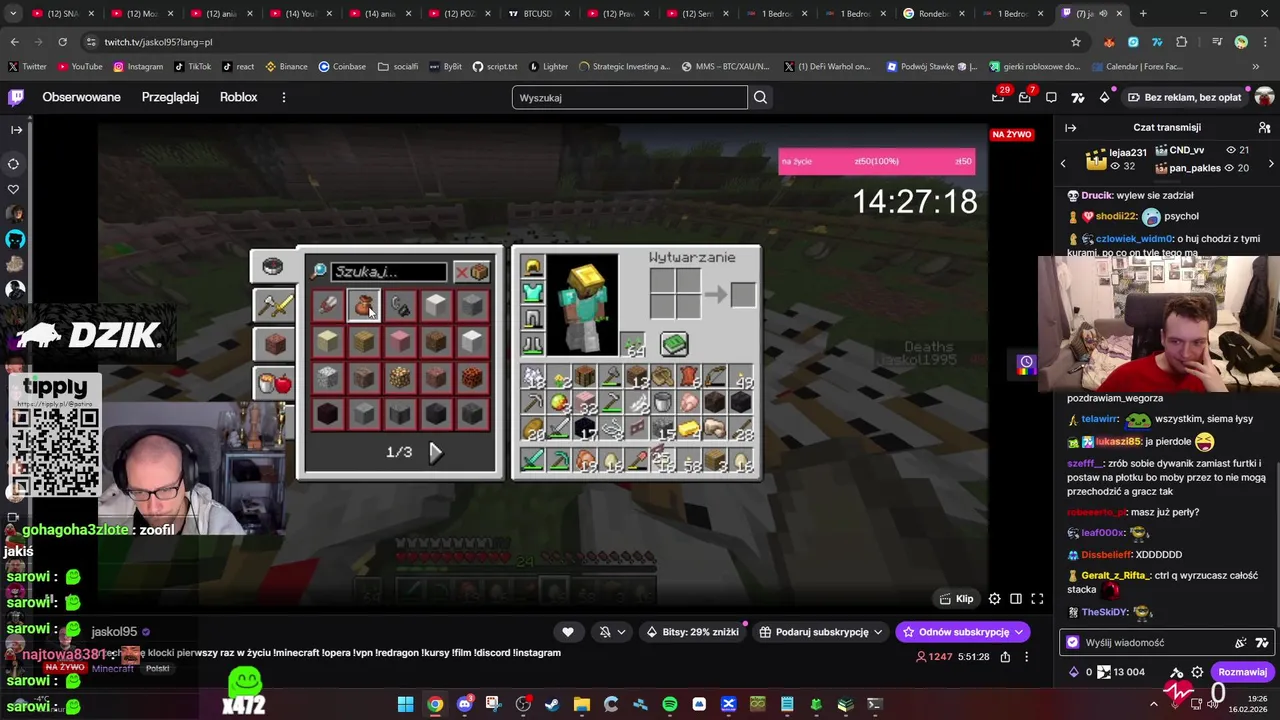Open 7TV emote menu in chat input
Screen dimensions: 1280x720
pyautogui.click(x=1261, y=643)
